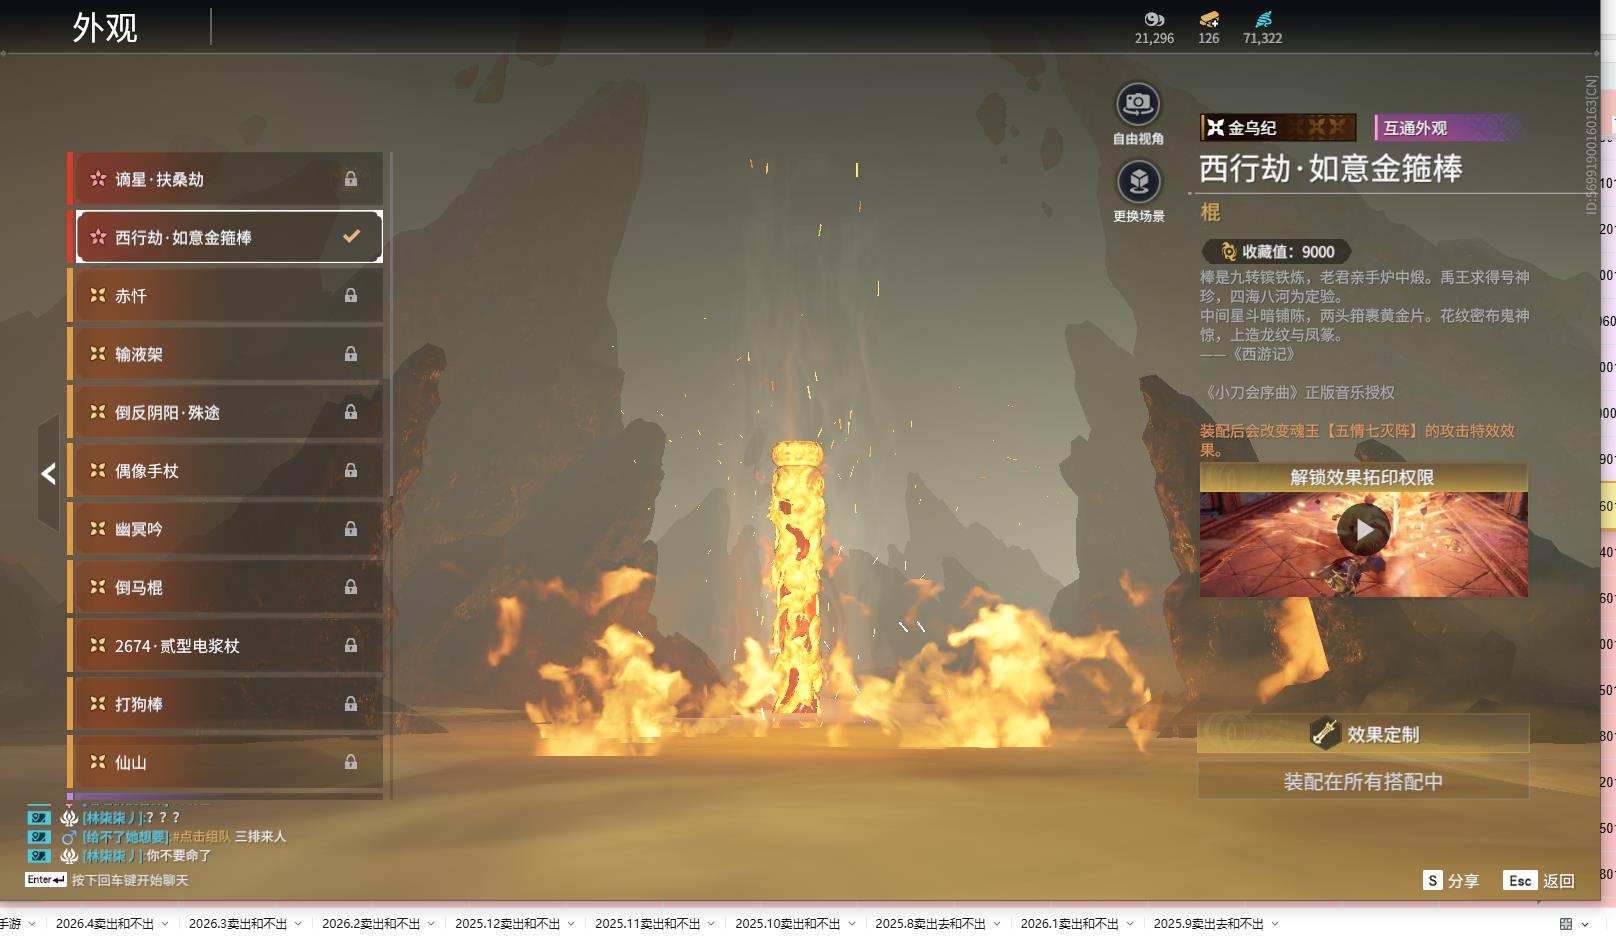Click the checkmark on 西行劫·如意金箍棒 row
This screenshot has width=1616, height=939.
(x=351, y=237)
